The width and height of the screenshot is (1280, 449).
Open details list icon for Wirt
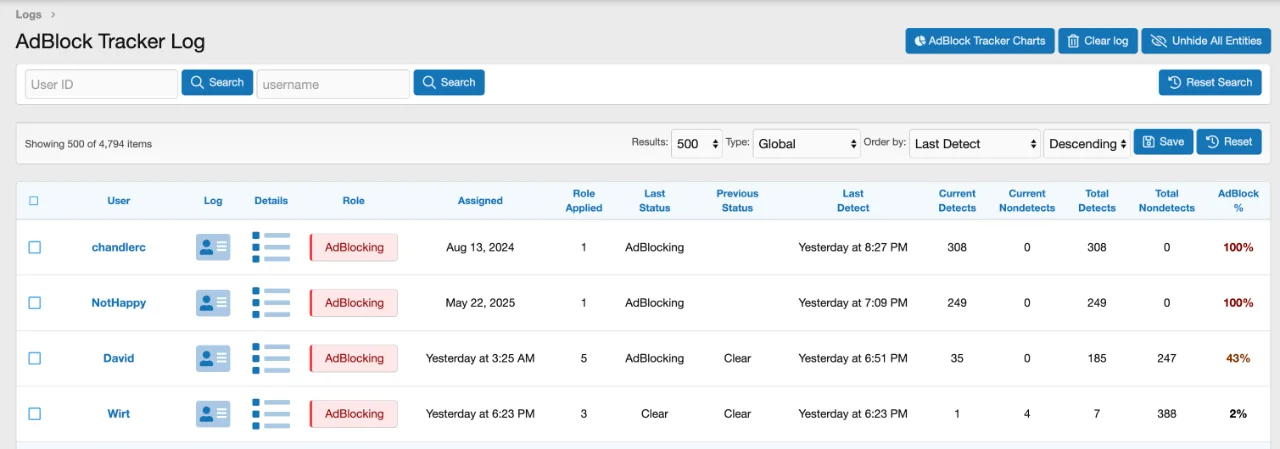(x=271, y=414)
